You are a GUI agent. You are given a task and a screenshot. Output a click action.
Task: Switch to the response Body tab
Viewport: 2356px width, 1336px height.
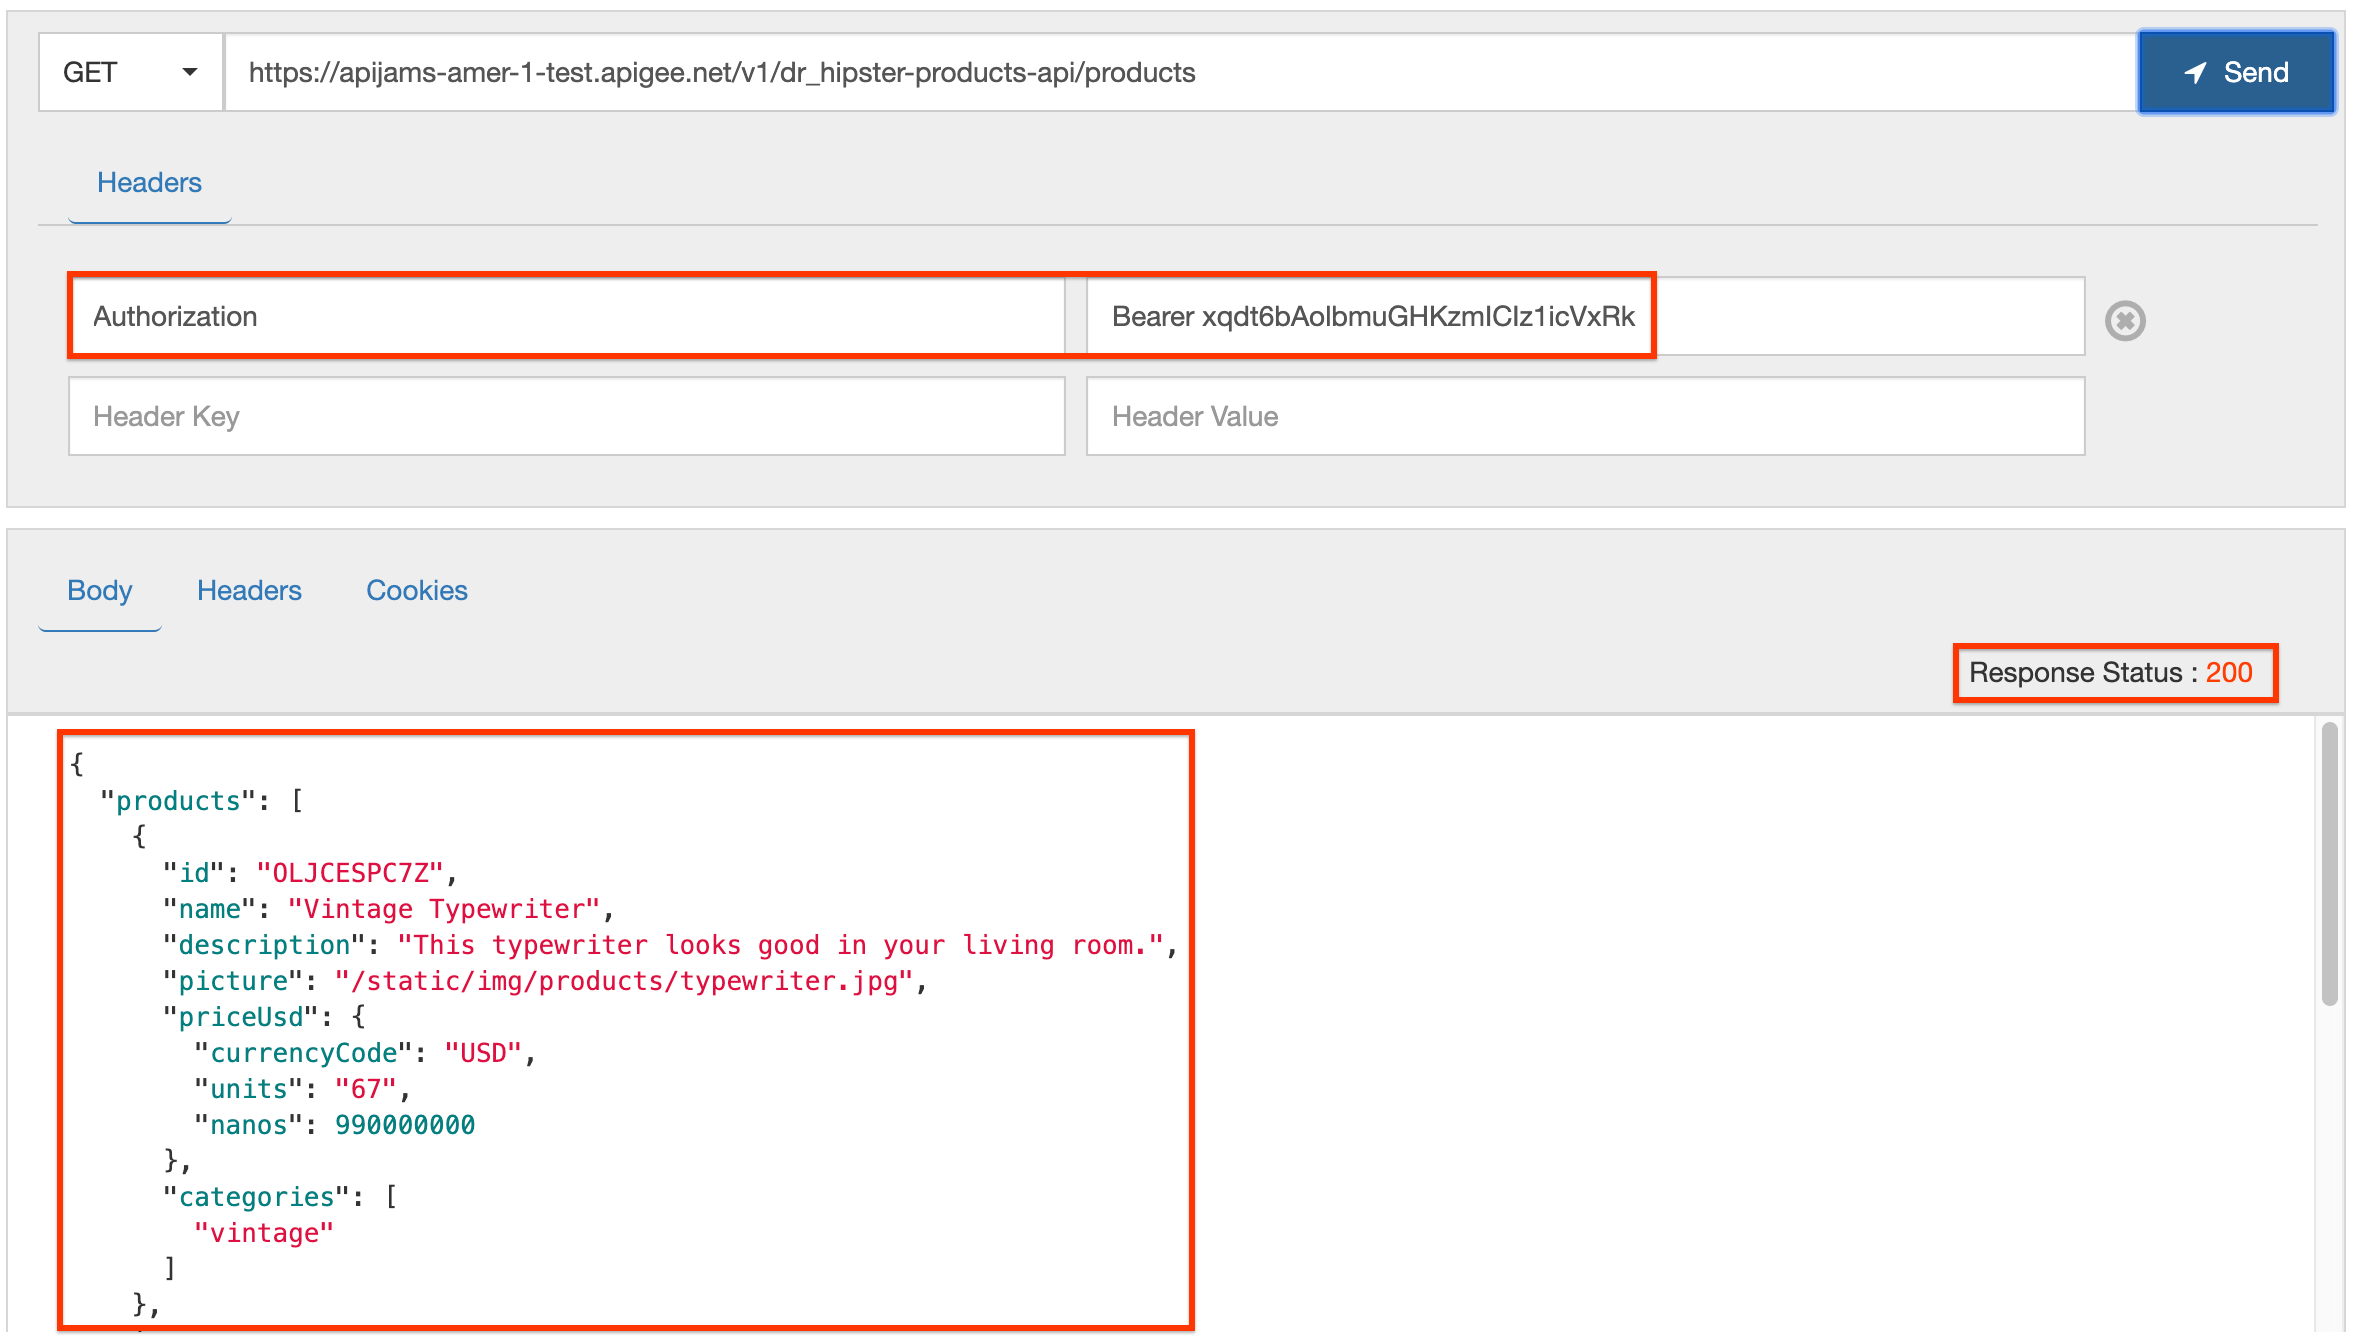point(100,590)
